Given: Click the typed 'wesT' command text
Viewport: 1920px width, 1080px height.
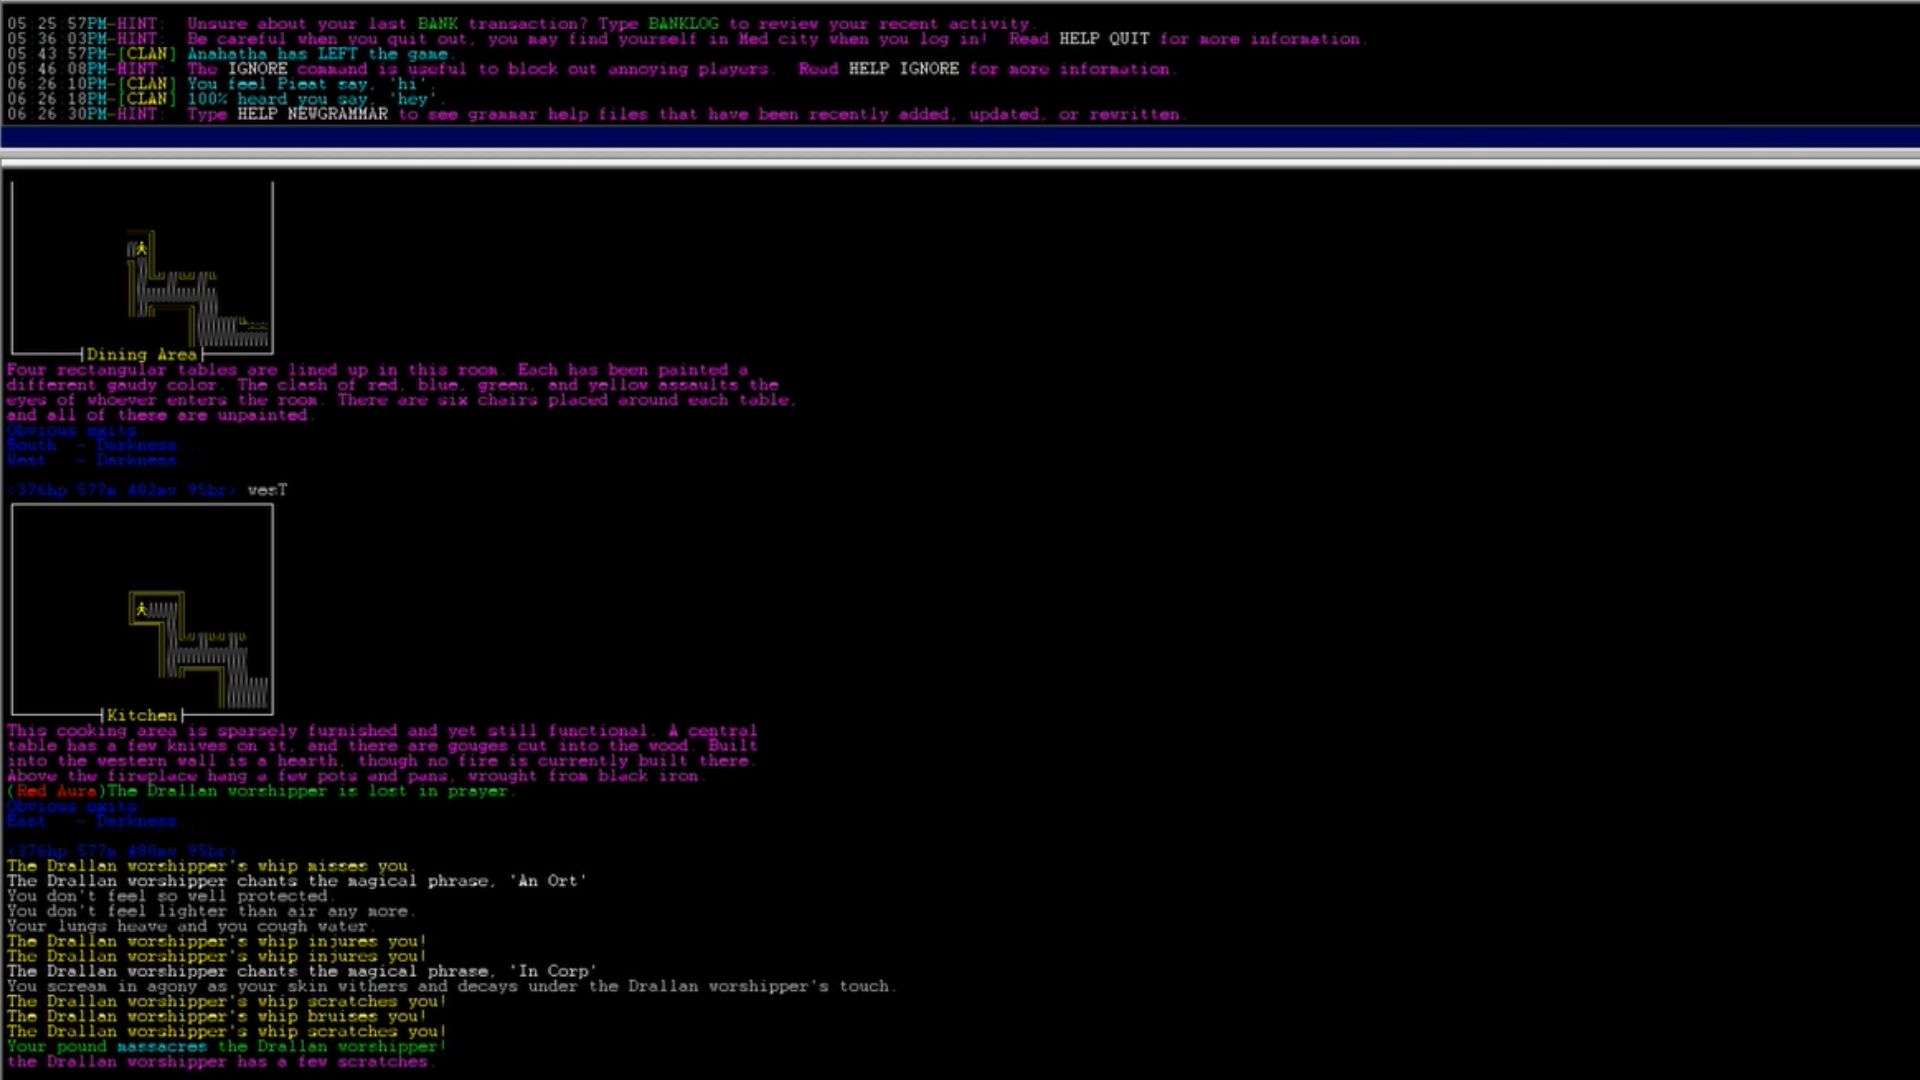Looking at the screenshot, I should (x=267, y=490).
